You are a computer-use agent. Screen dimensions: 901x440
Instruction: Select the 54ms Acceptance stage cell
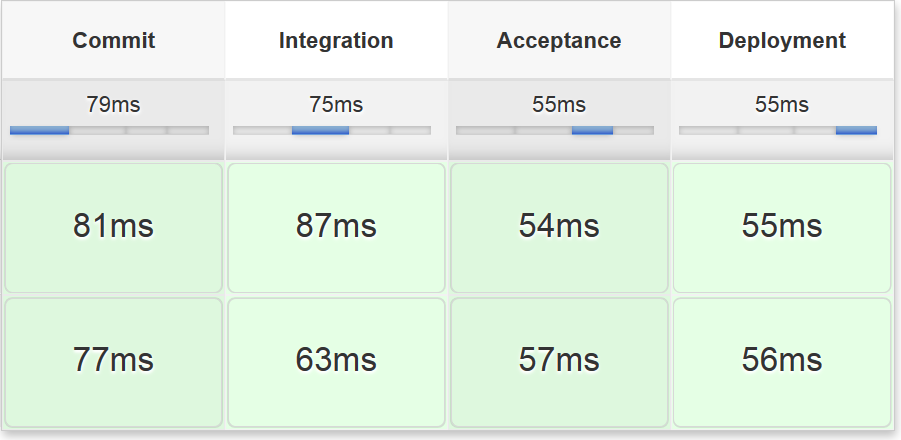point(559,227)
